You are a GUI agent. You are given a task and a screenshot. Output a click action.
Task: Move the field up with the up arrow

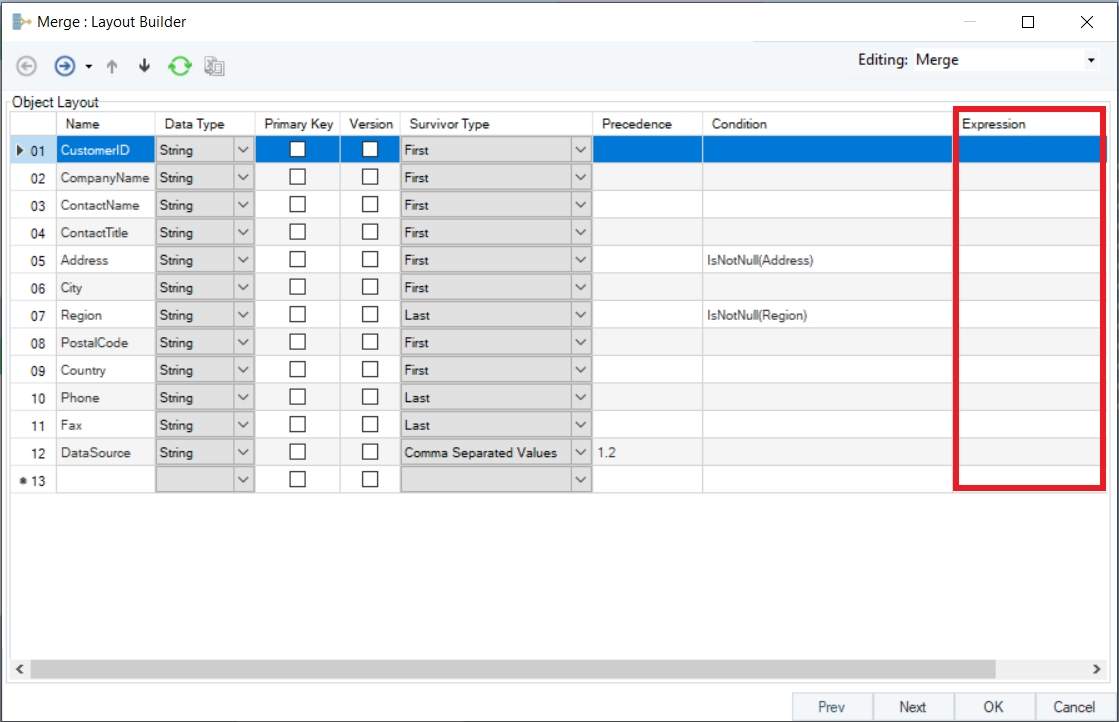(x=112, y=66)
